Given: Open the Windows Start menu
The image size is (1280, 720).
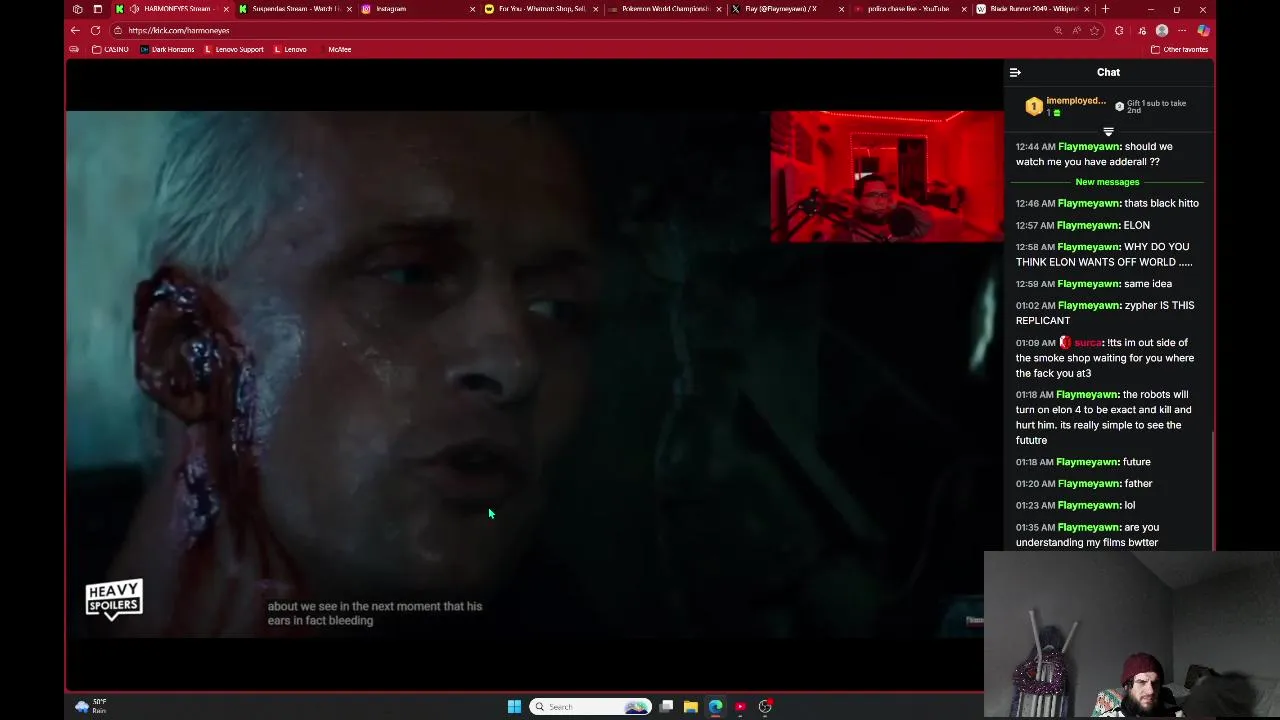Looking at the screenshot, I should point(514,706).
